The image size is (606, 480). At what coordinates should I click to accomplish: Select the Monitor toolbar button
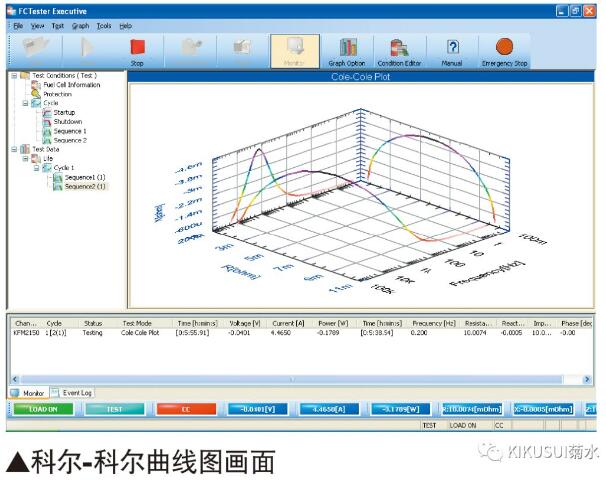pos(294,51)
